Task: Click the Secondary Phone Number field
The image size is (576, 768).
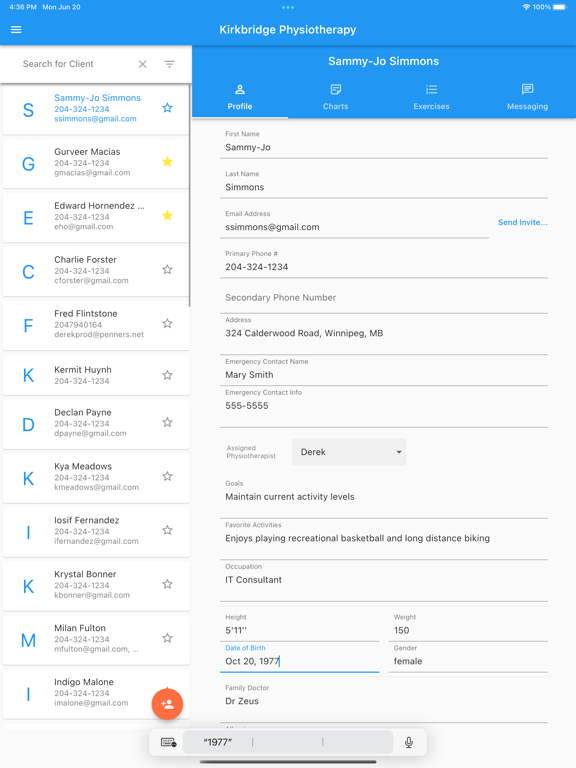Action: [384, 298]
